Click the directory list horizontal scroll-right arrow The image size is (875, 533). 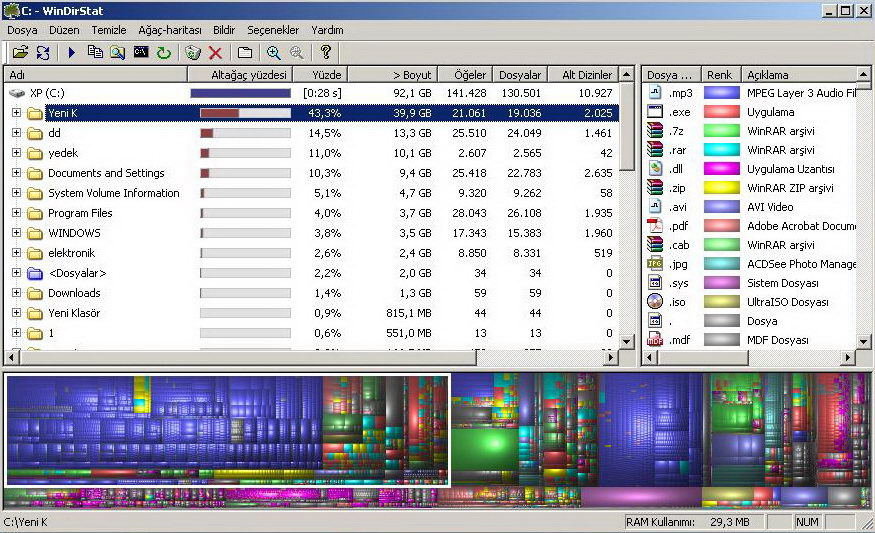pos(610,357)
